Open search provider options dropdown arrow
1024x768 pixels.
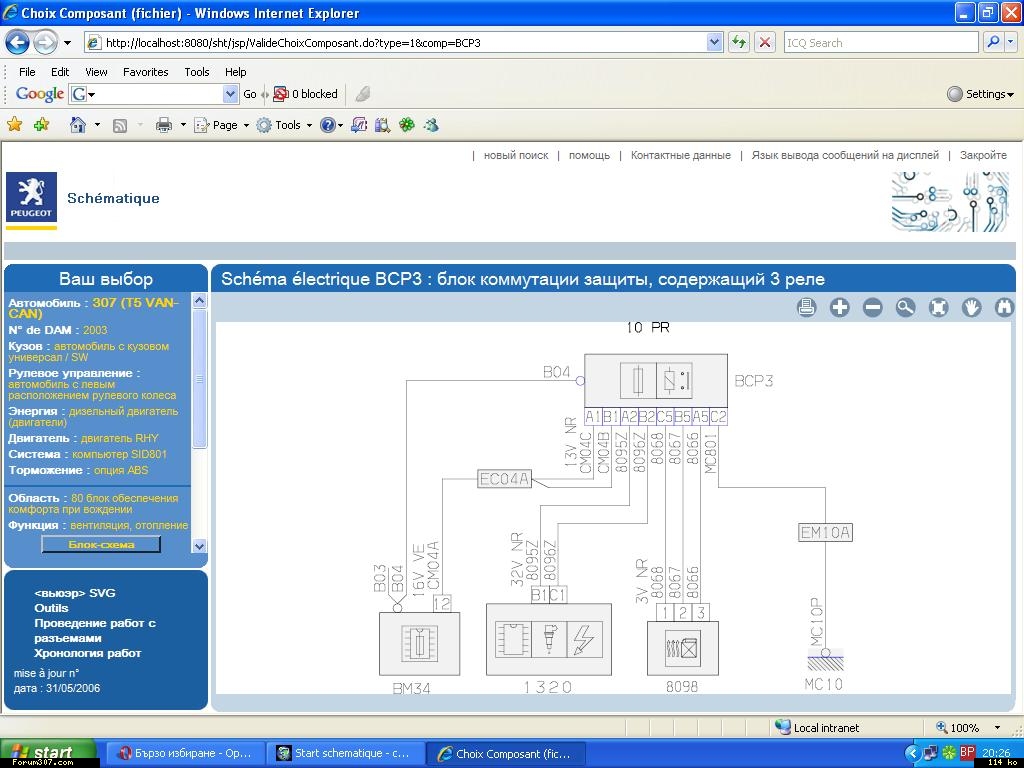pos(1012,42)
